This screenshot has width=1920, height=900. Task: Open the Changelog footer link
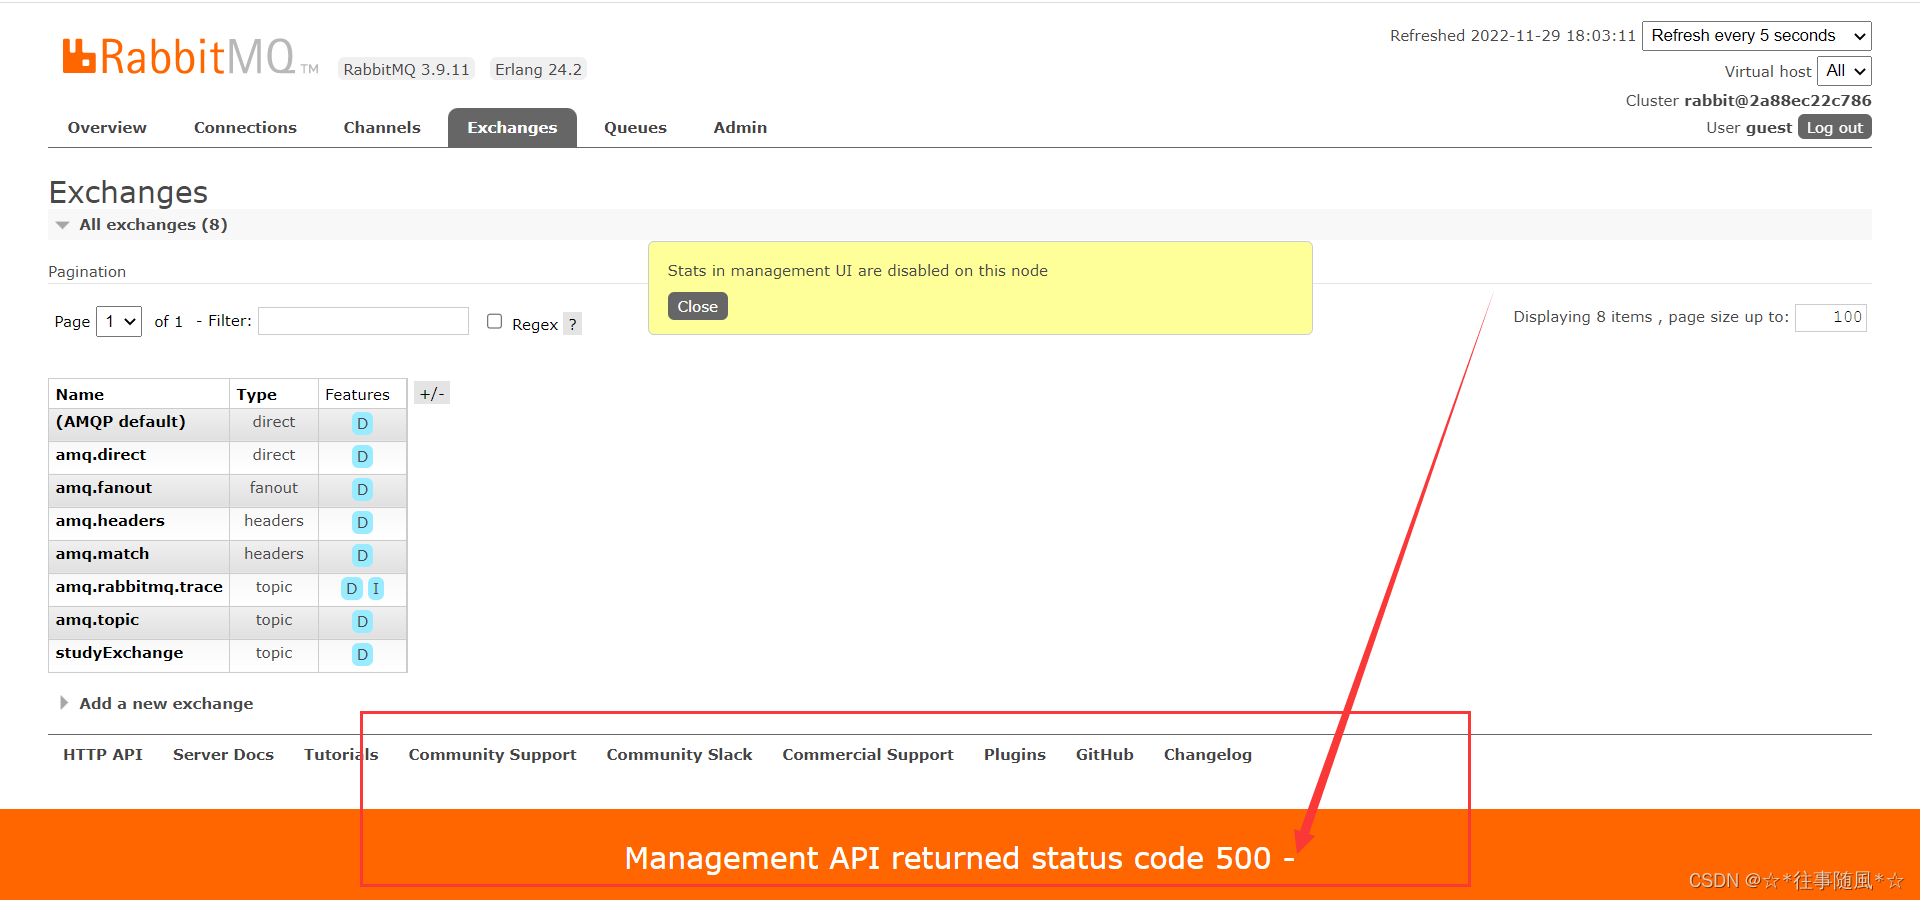(1207, 755)
